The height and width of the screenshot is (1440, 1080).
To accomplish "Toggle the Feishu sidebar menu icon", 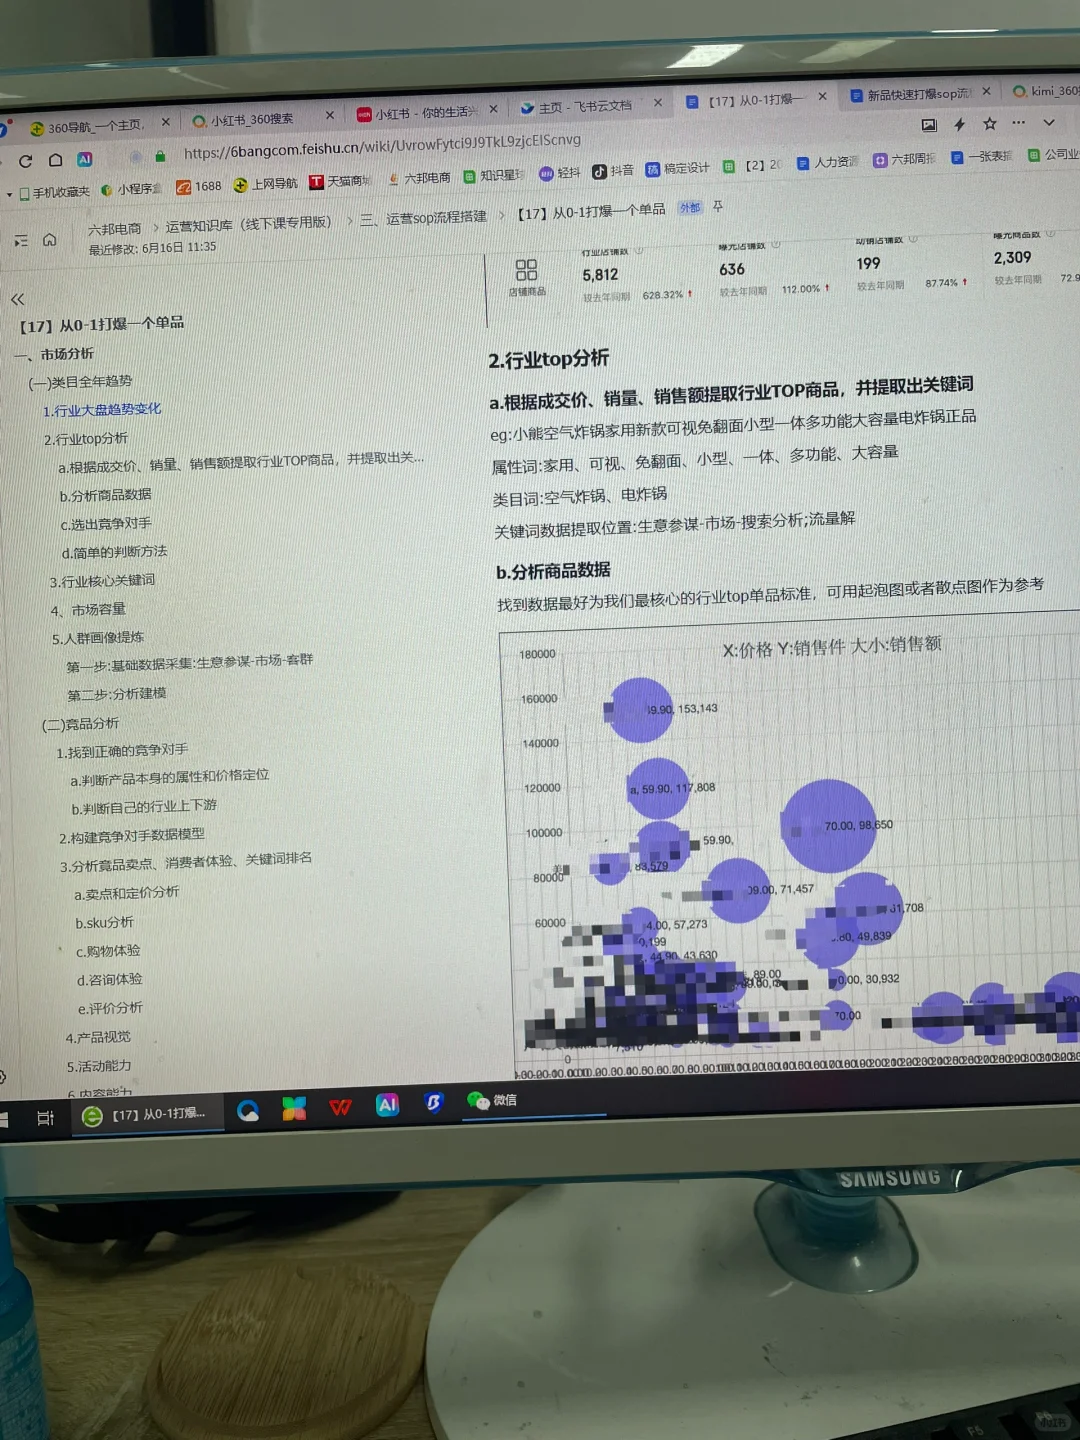I will point(21,241).
